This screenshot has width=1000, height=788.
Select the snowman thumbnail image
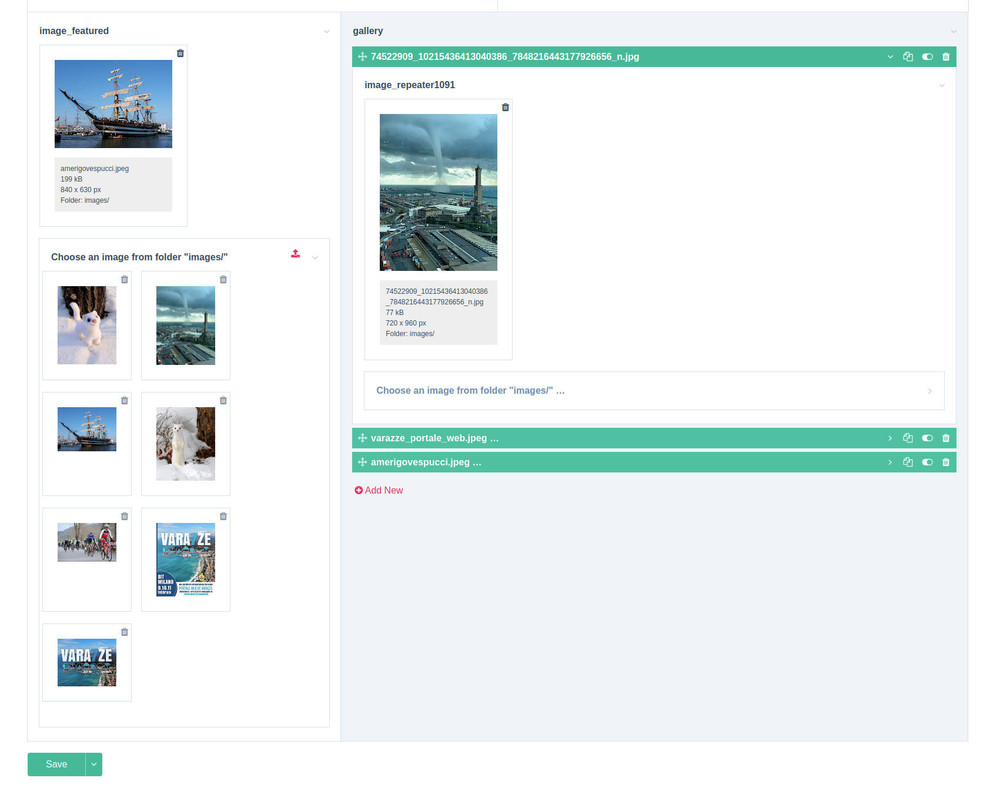(x=87, y=325)
